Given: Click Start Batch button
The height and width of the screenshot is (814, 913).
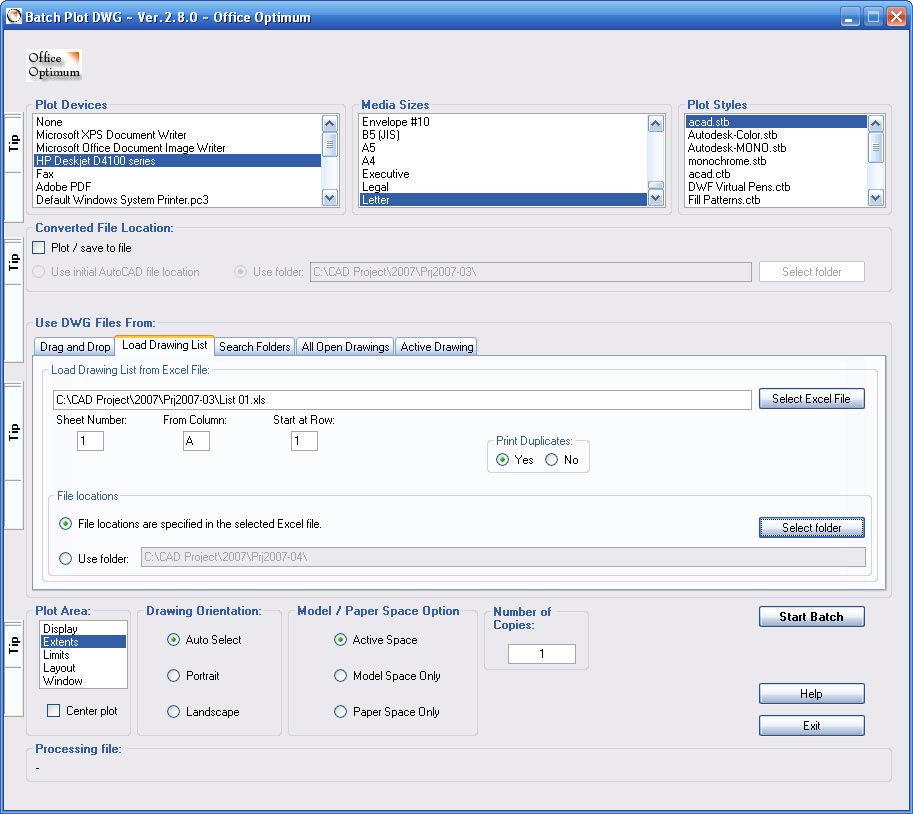Looking at the screenshot, I should point(811,617).
